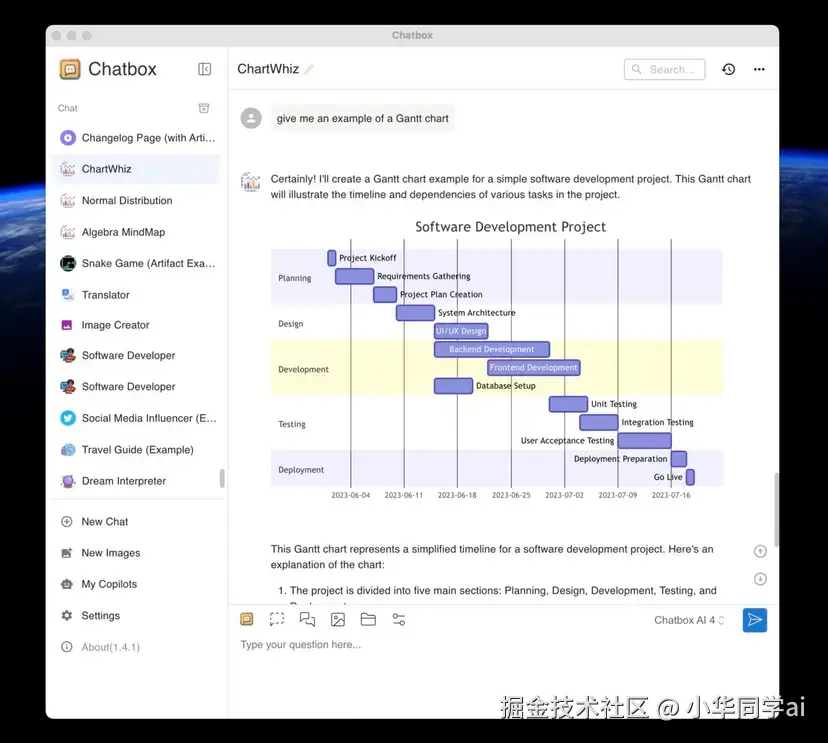The image size is (828, 743).
Task: Click the archive chats icon beside Chat
Action: point(204,108)
